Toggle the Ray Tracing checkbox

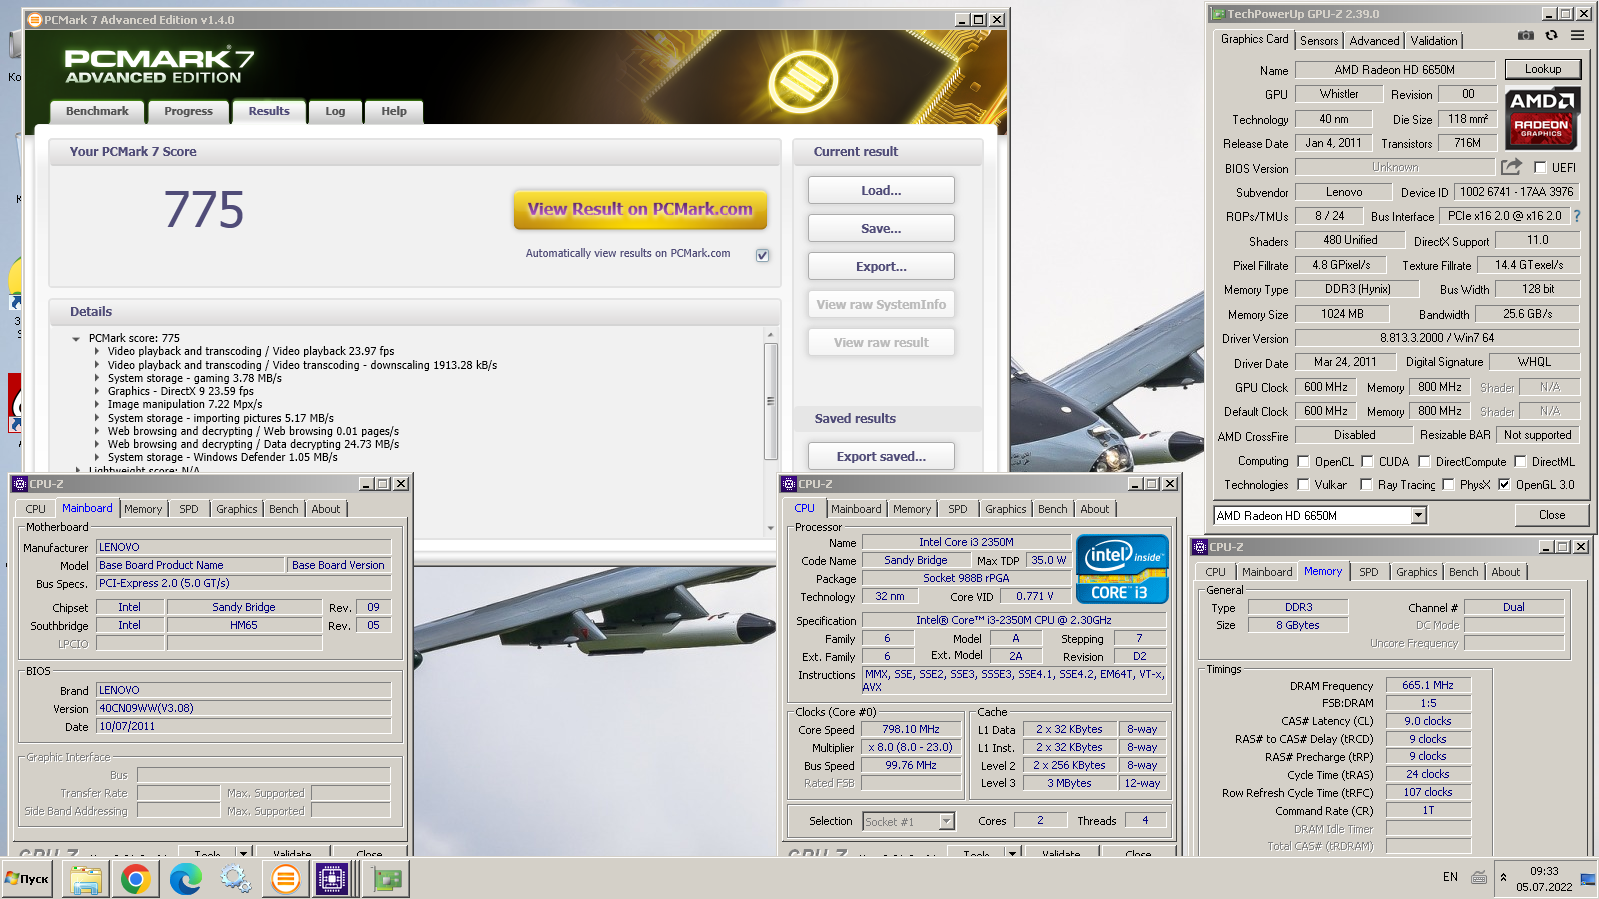1366,484
